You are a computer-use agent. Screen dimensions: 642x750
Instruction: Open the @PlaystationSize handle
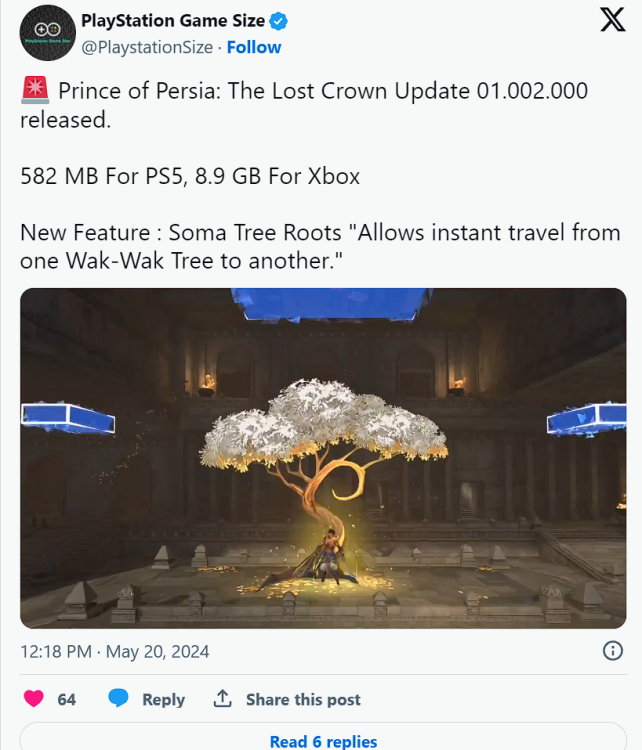click(147, 47)
